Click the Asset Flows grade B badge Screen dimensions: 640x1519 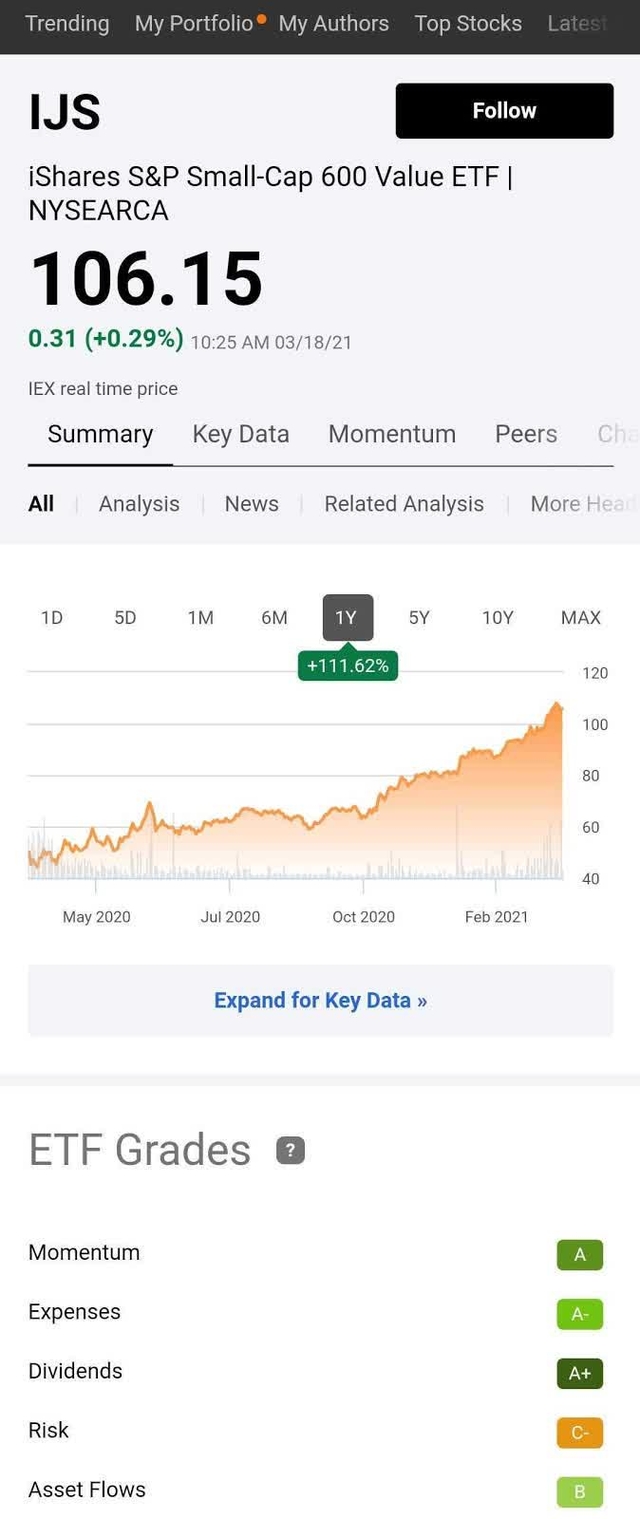click(x=580, y=1492)
